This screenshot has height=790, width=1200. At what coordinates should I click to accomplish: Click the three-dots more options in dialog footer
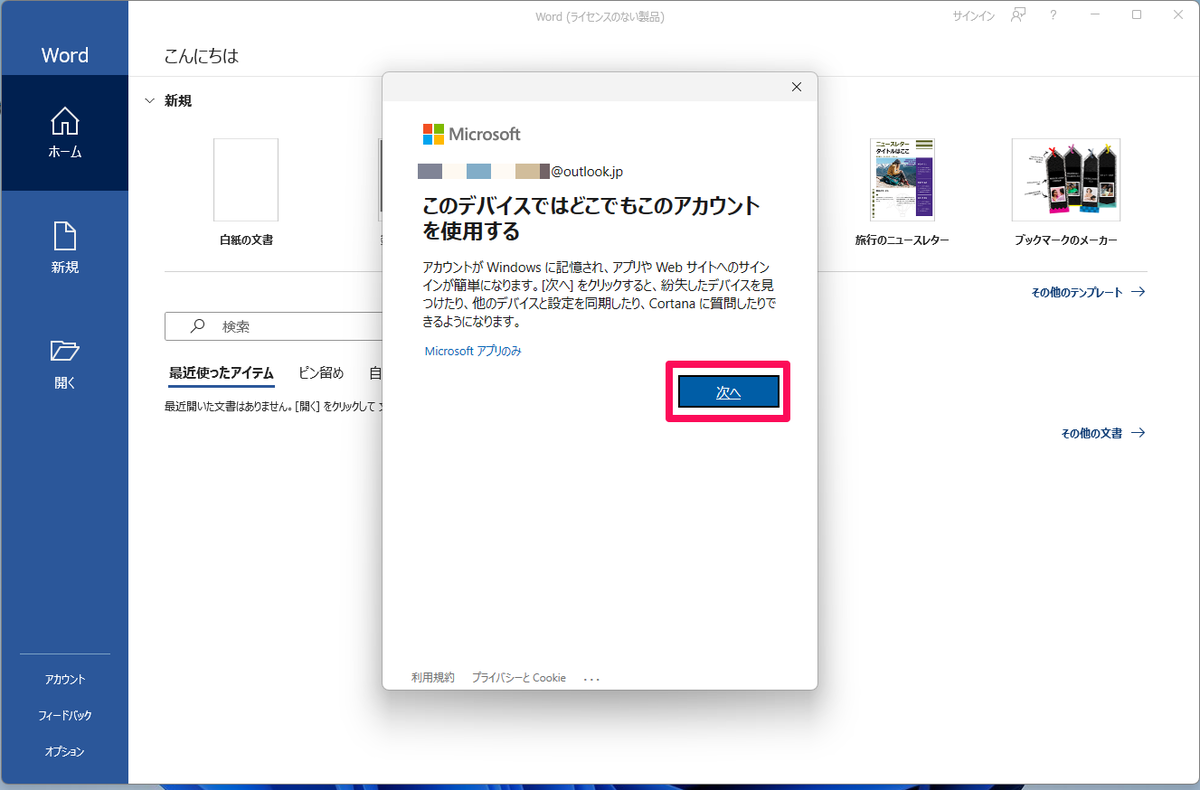coord(592,679)
